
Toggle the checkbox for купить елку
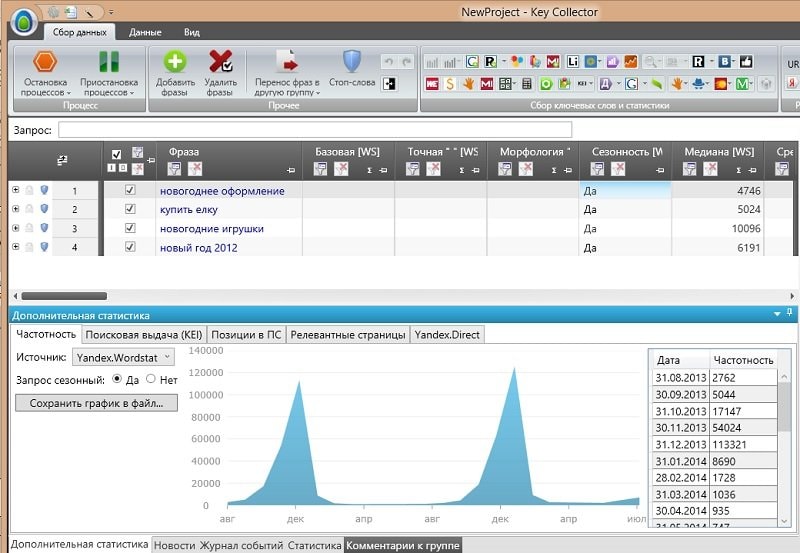point(129,209)
